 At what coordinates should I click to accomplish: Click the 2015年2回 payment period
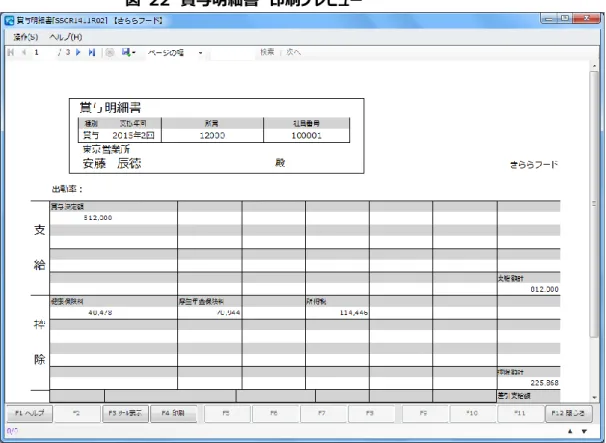click(x=133, y=136)
